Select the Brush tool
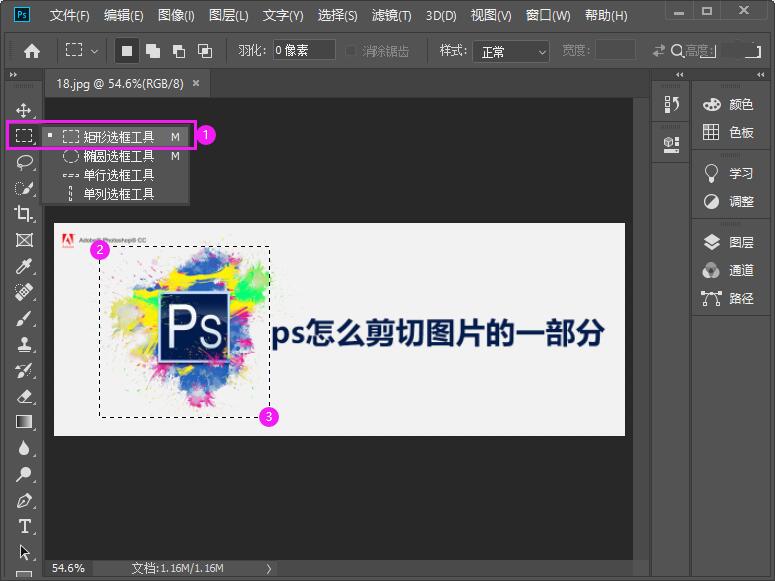 (x=24, y=318)
